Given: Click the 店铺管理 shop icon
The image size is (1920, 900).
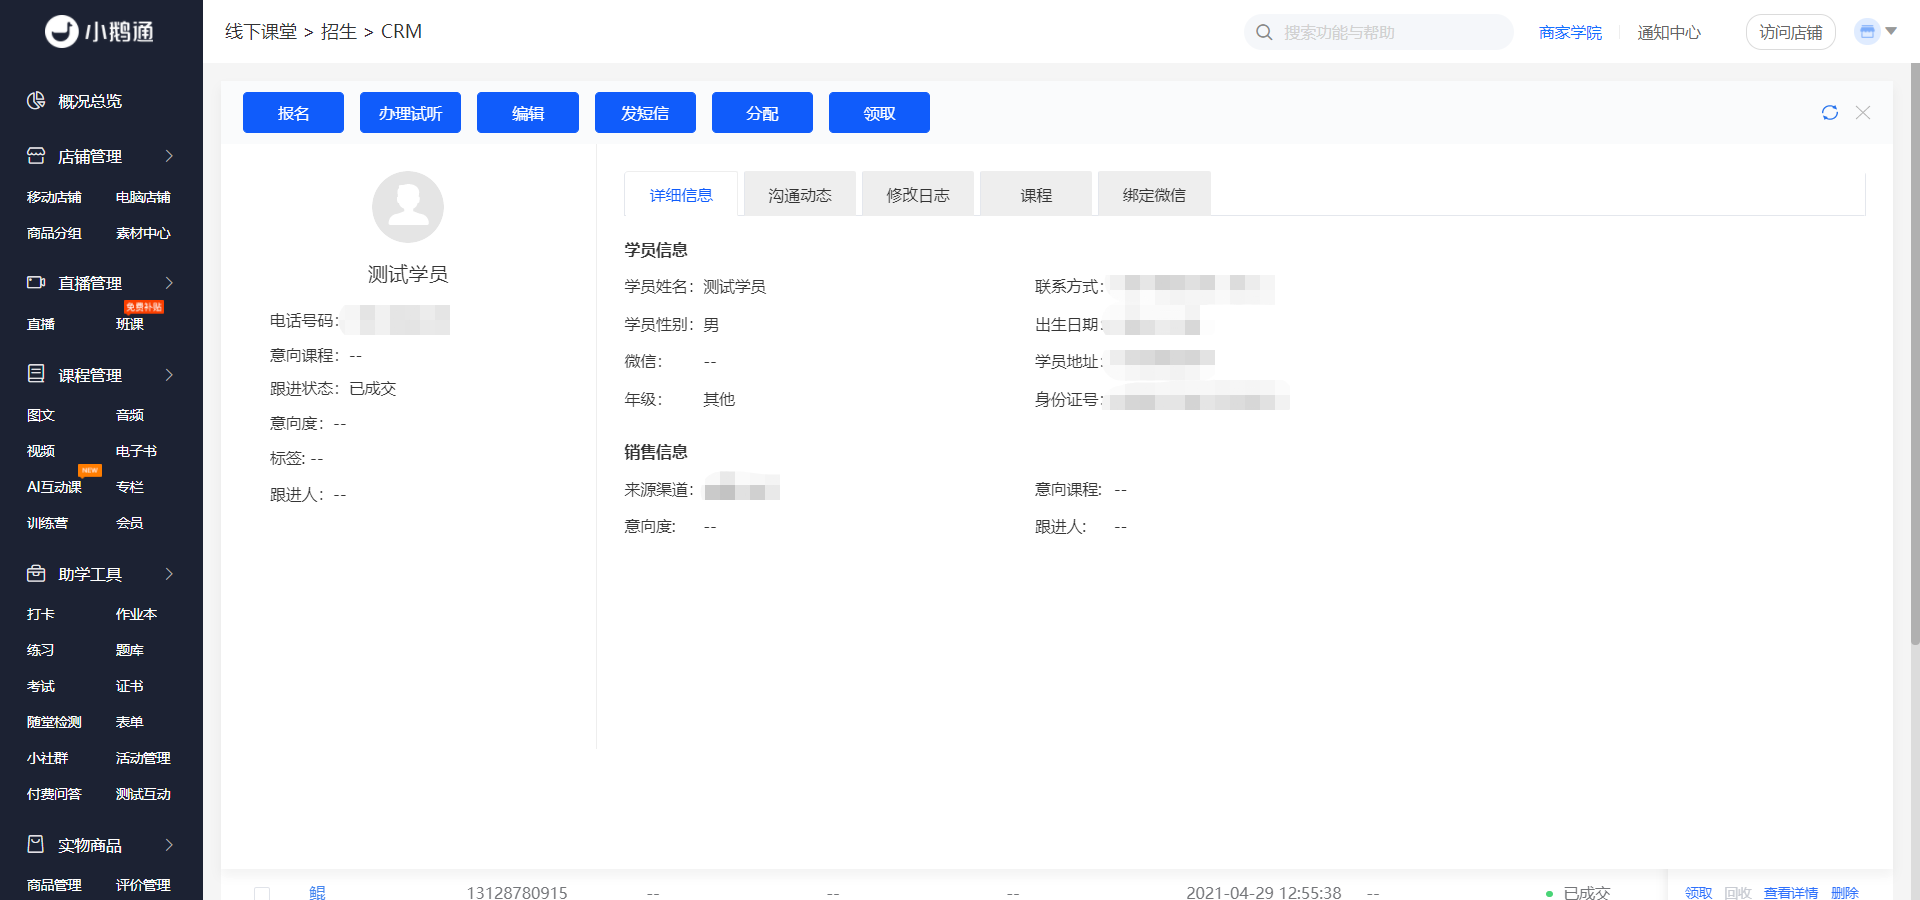Looking at the screenshot, I should [36, 156].
